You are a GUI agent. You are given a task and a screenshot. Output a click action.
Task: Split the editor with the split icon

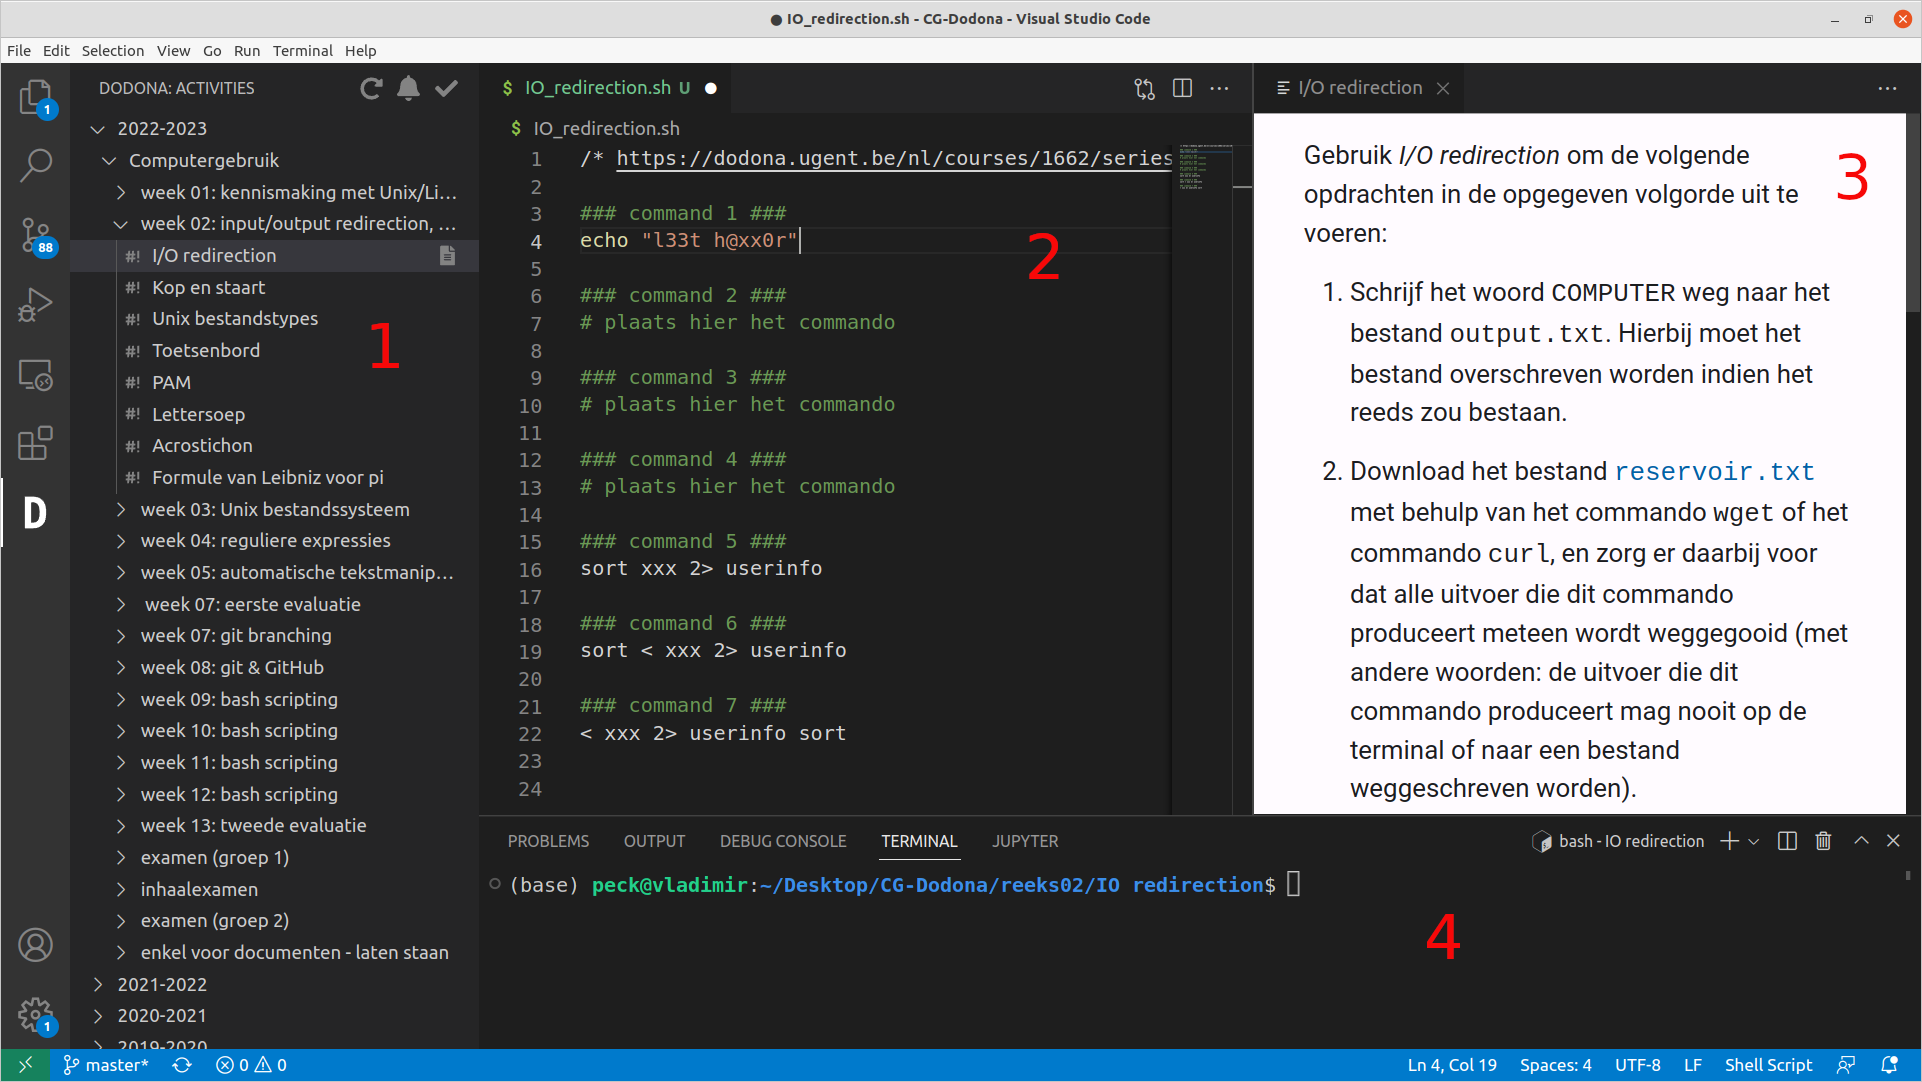(x=1181, y=88)
